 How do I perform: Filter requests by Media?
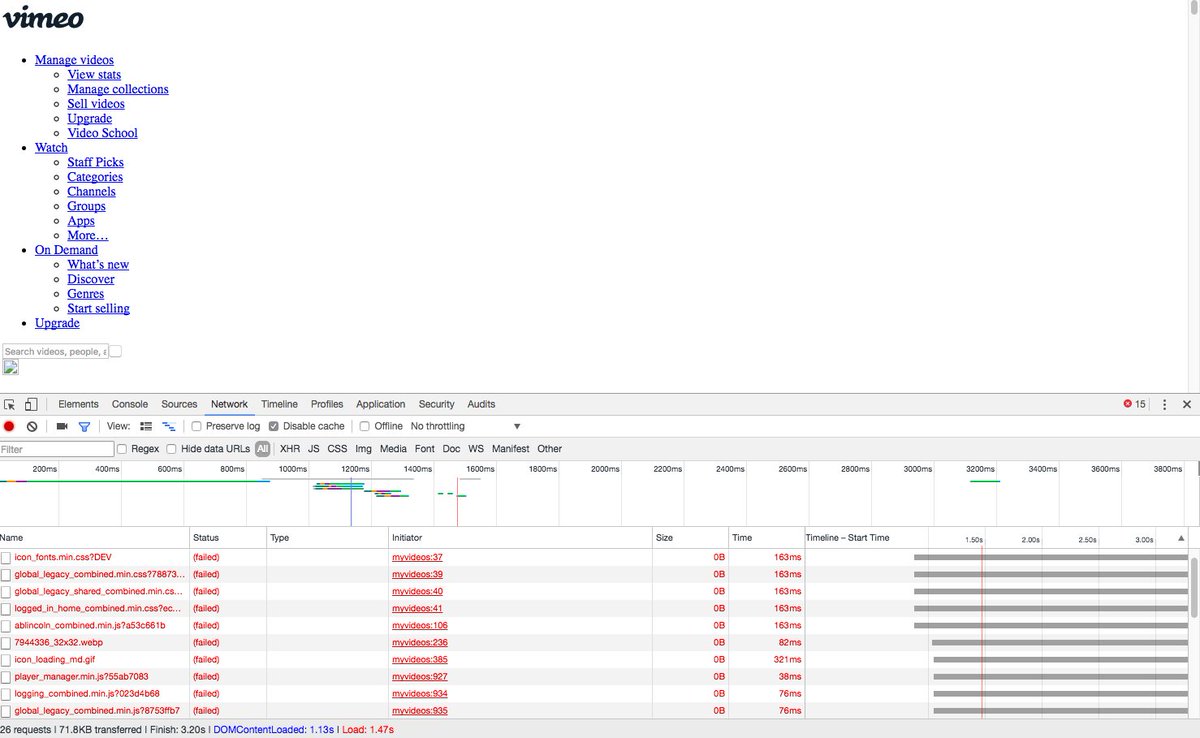click(393, 449)
